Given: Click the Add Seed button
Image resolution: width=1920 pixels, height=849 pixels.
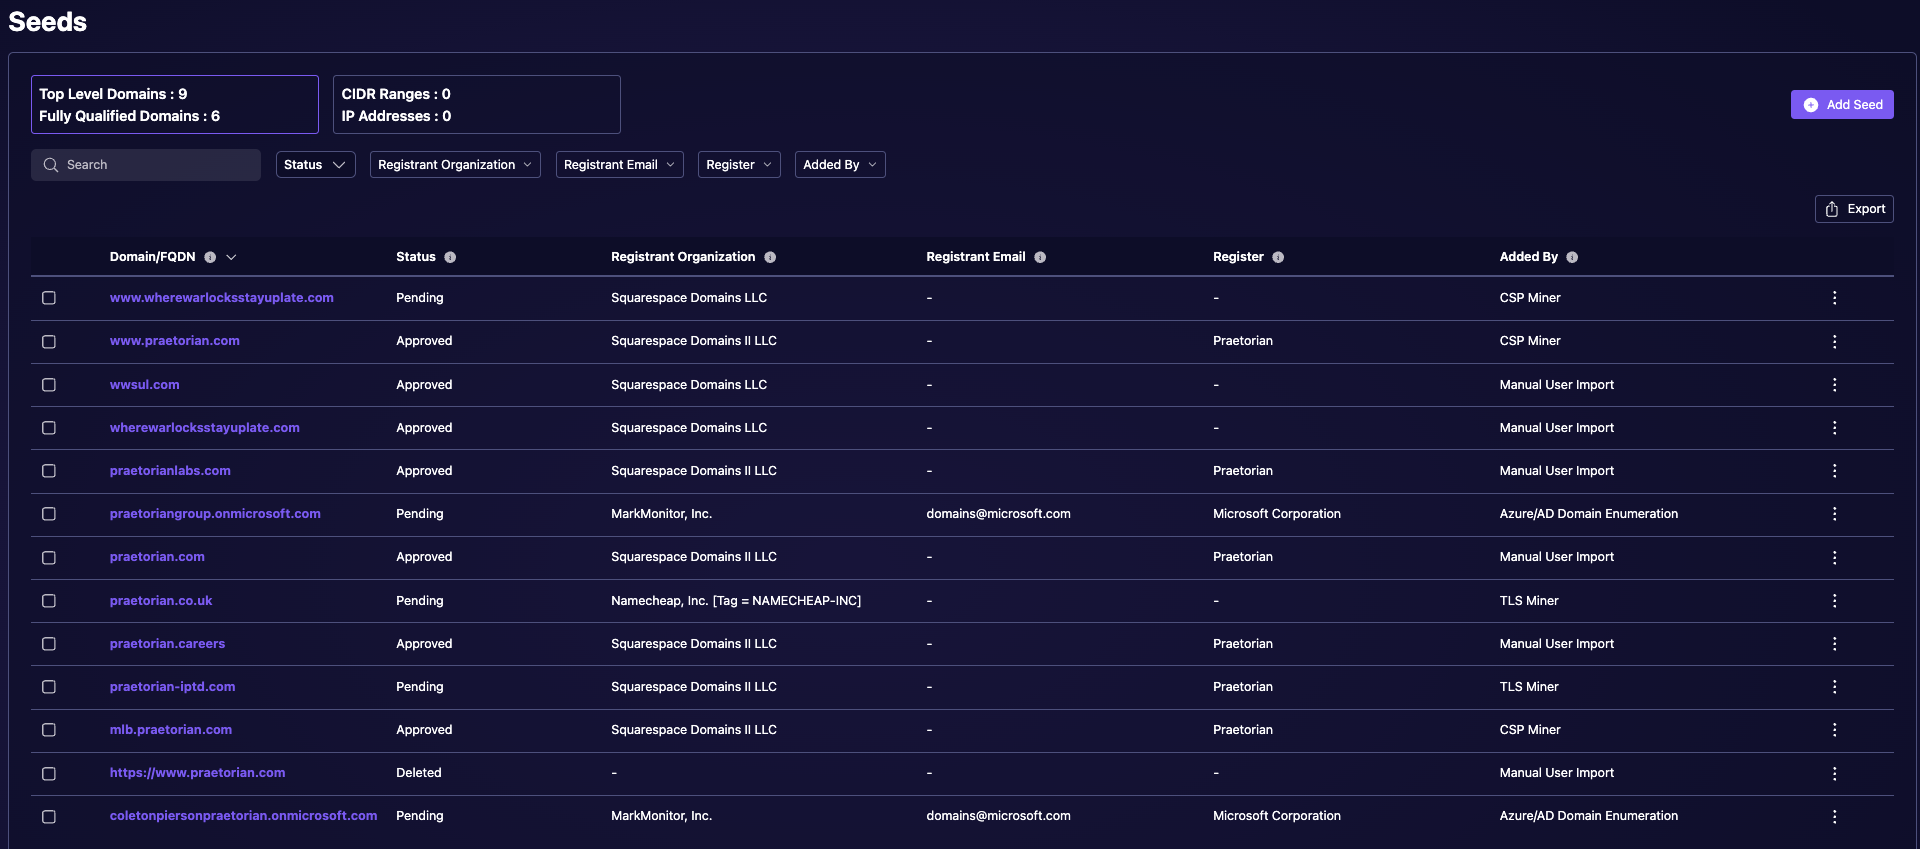Looking at the screenshot, I should [1841, 105].
